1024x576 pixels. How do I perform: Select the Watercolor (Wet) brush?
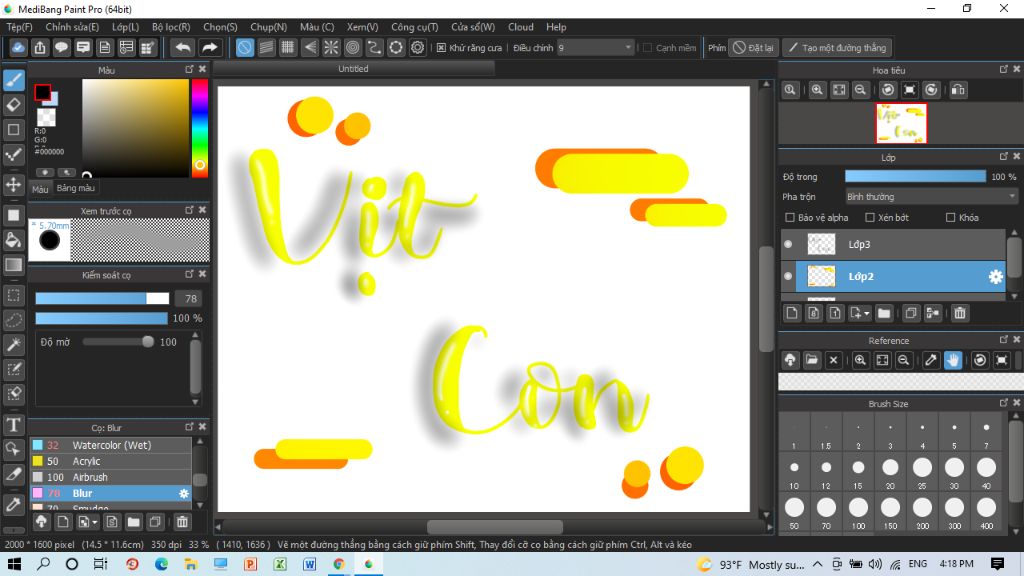pyautogui.click(x=111, y=445)
